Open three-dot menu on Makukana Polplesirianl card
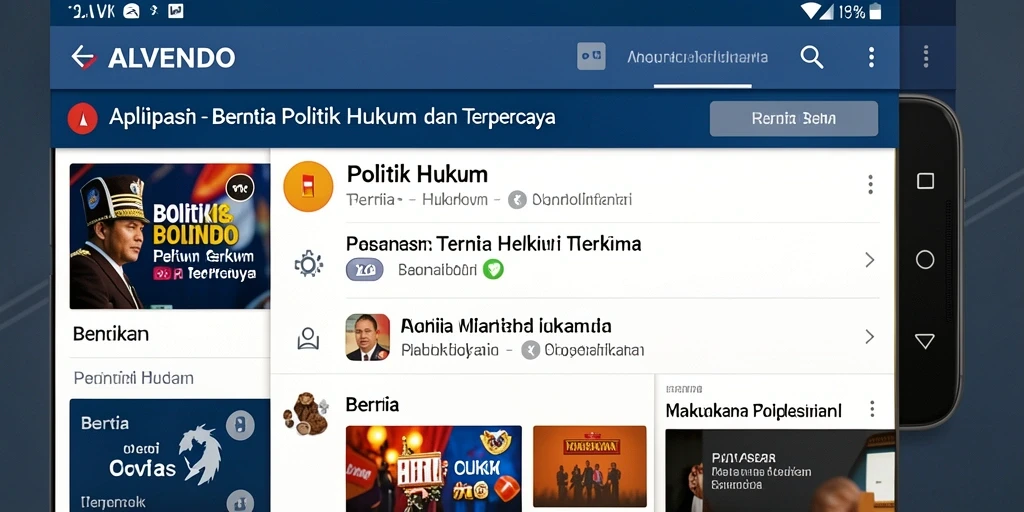1024x512 pixels. pos(872,409)
